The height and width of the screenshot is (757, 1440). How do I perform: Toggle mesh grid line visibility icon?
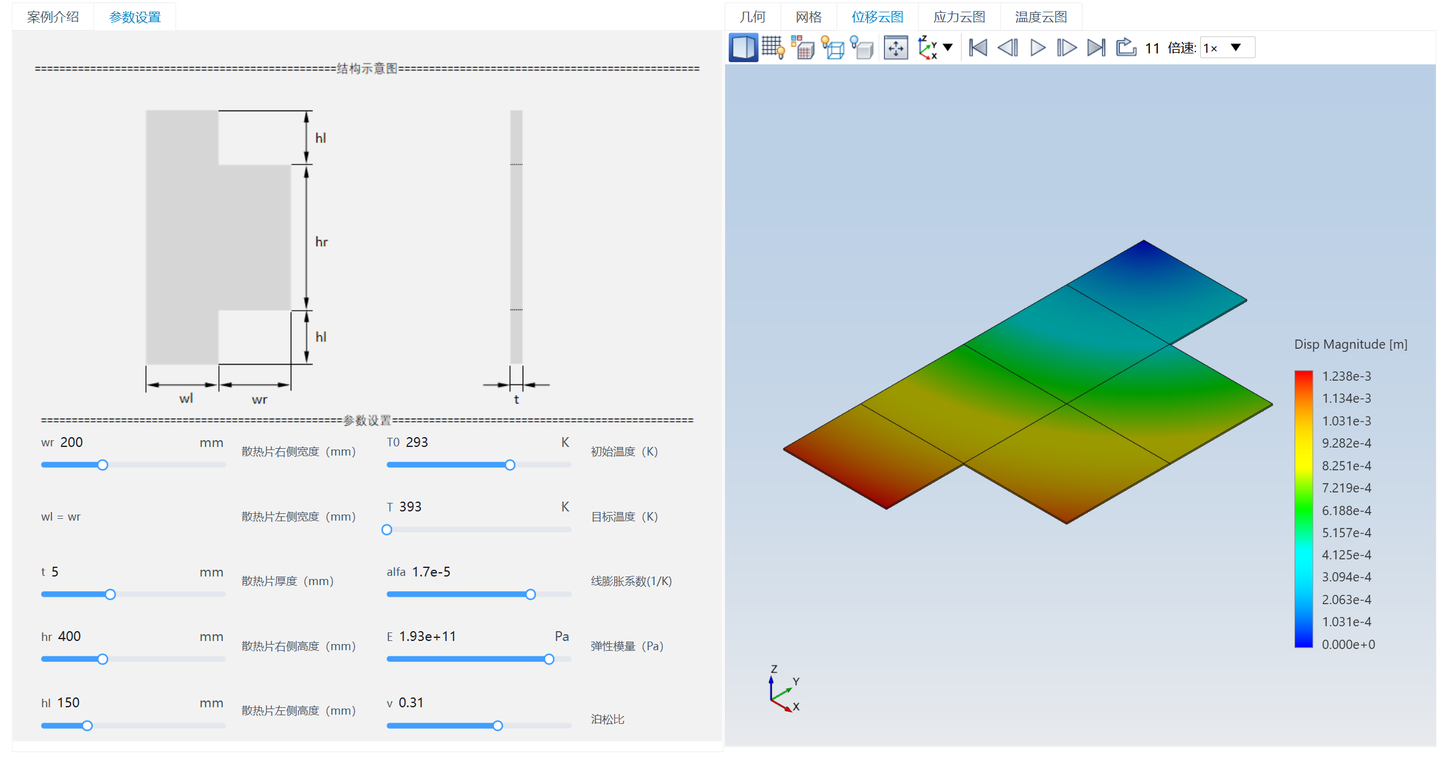[x=773, y=47]
